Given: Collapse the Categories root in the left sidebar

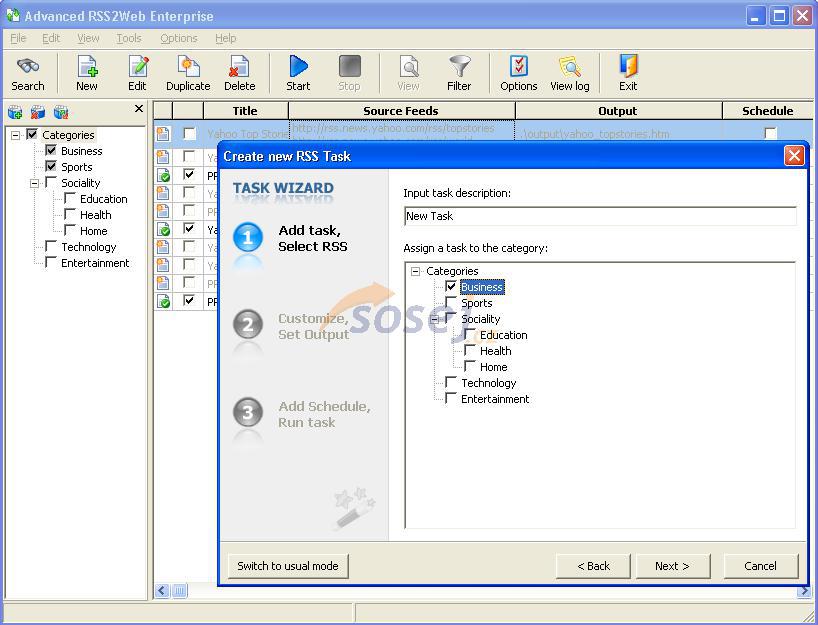Looking at the screenshot, I should click(16, 135).
